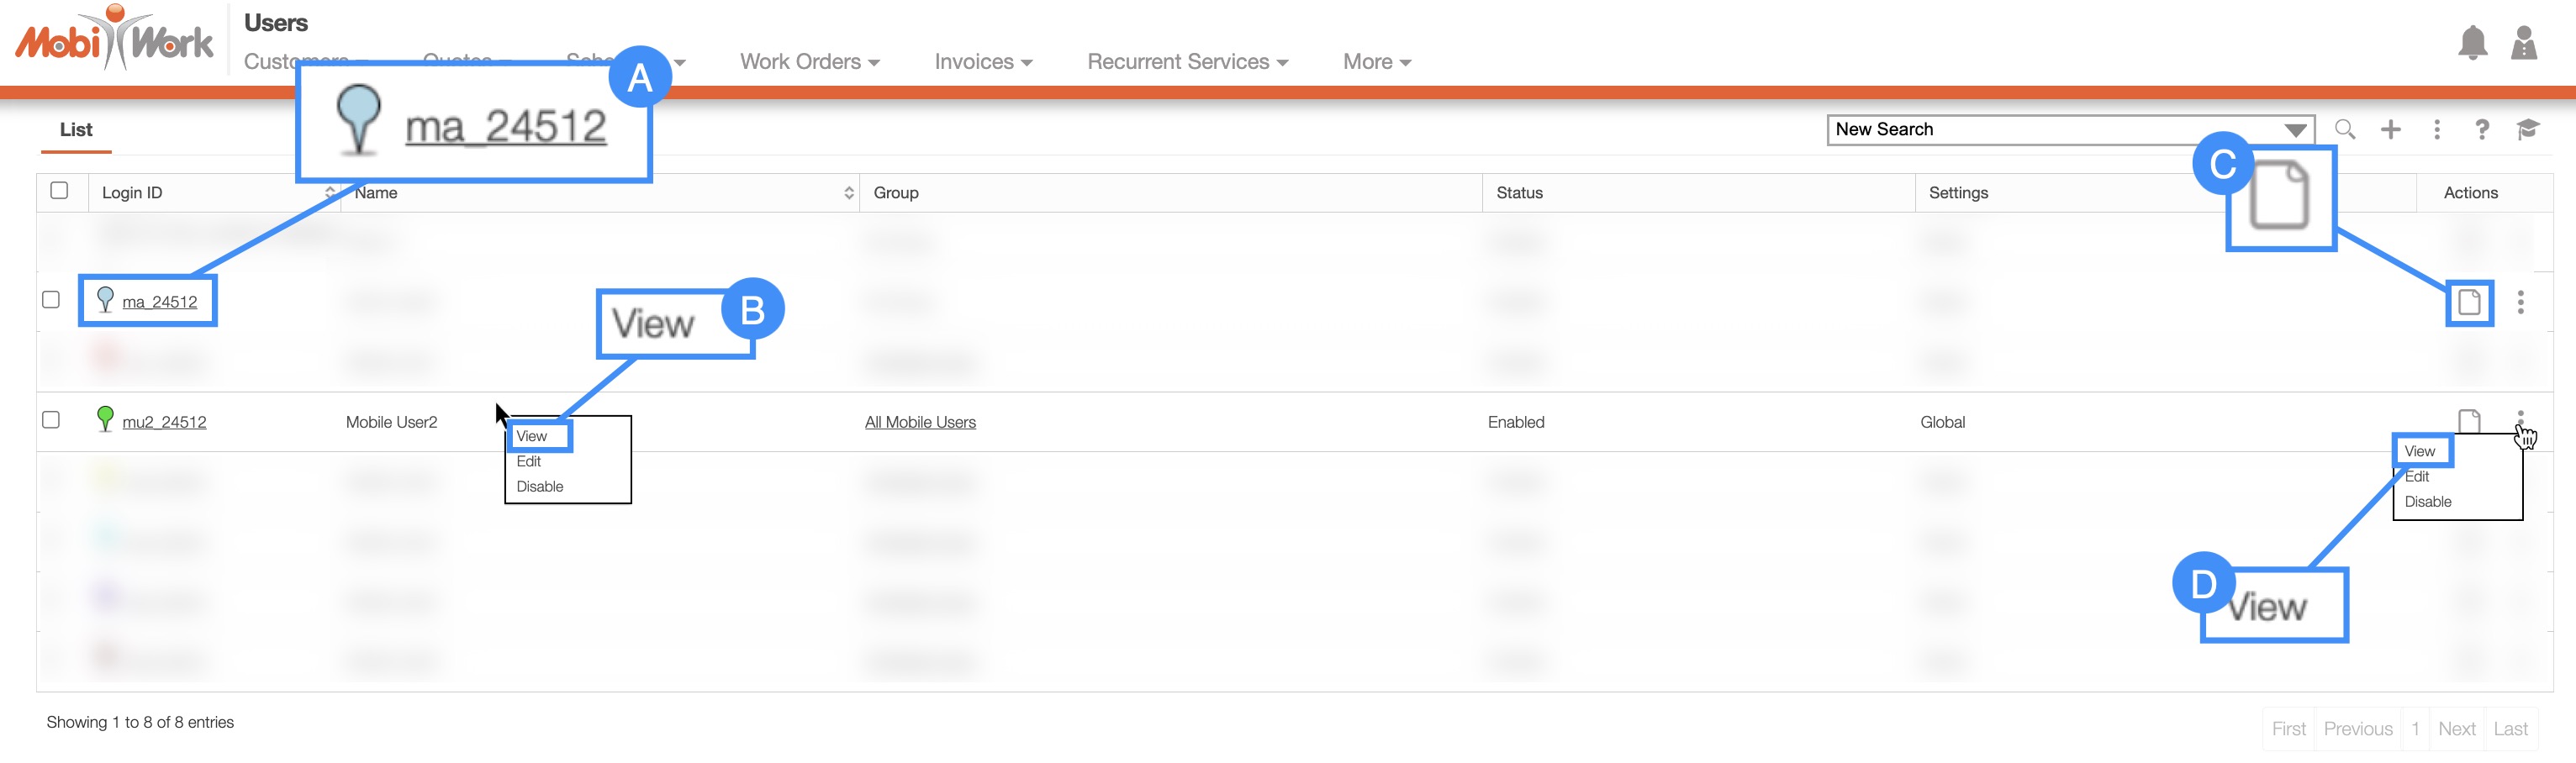Image resolution: width=2576 pixels, height=763 pixels.
Task: Select Disable in the right context menu
Action: (x=2427, y=502)
